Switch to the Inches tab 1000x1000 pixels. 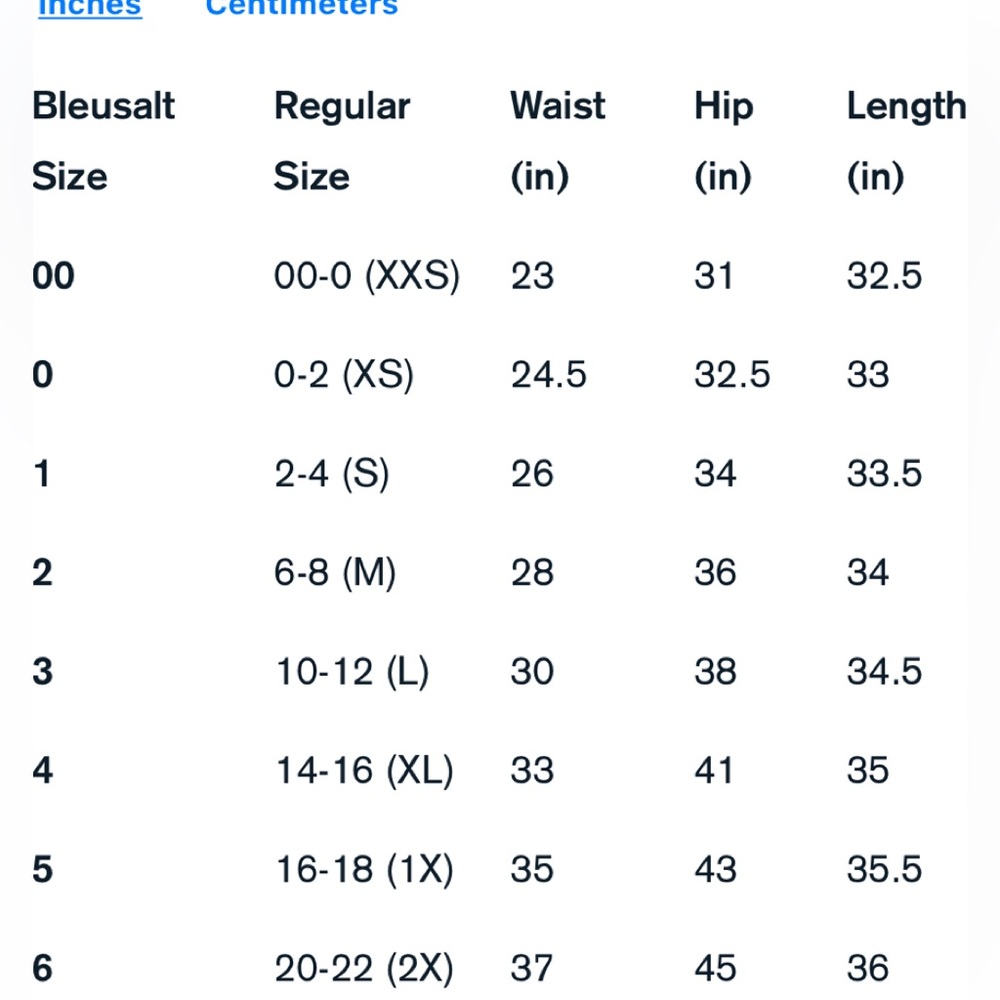(90, 8)
